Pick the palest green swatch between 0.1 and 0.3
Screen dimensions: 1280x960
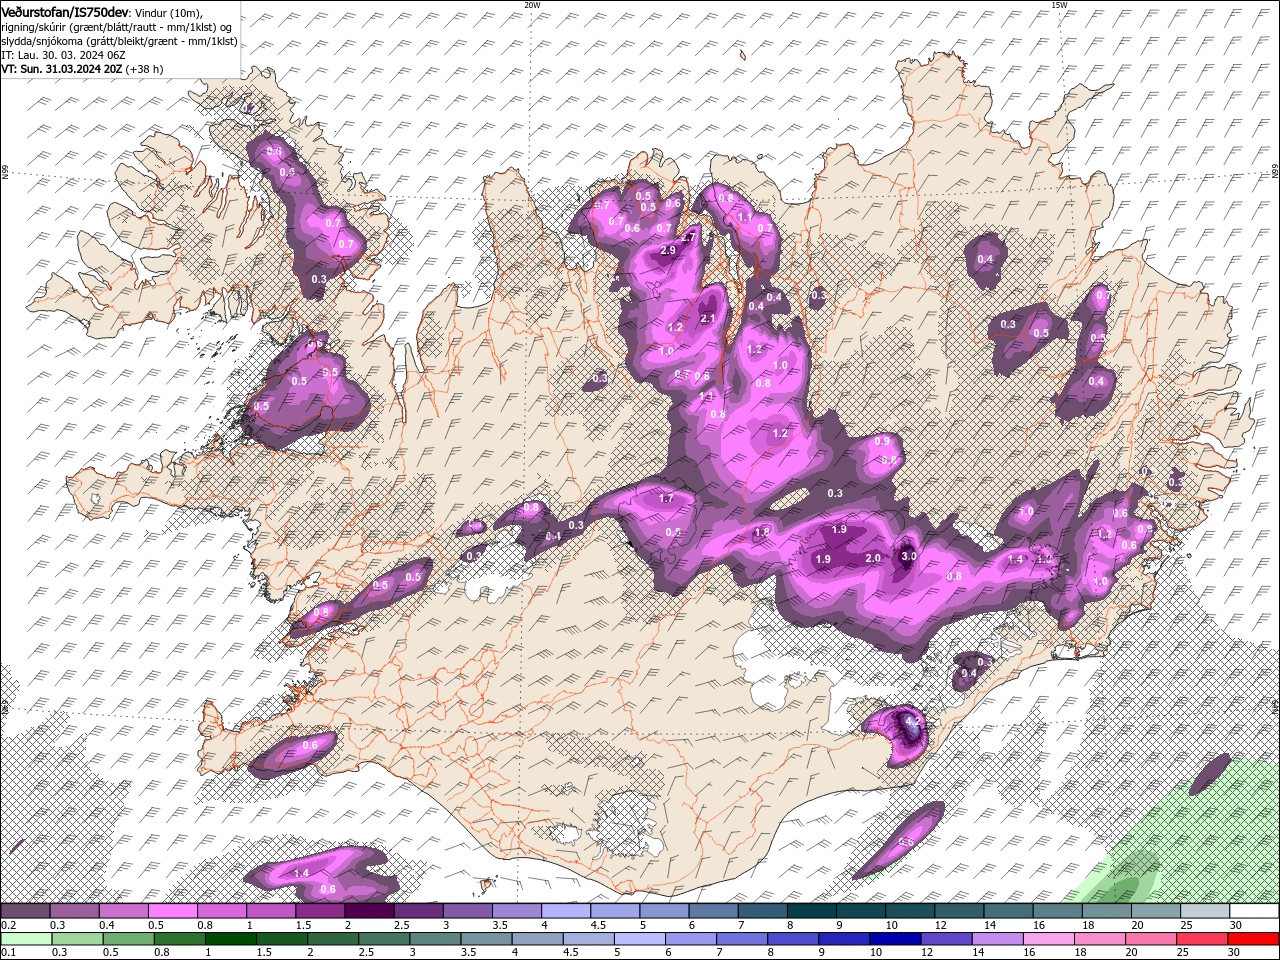(25, 939)
